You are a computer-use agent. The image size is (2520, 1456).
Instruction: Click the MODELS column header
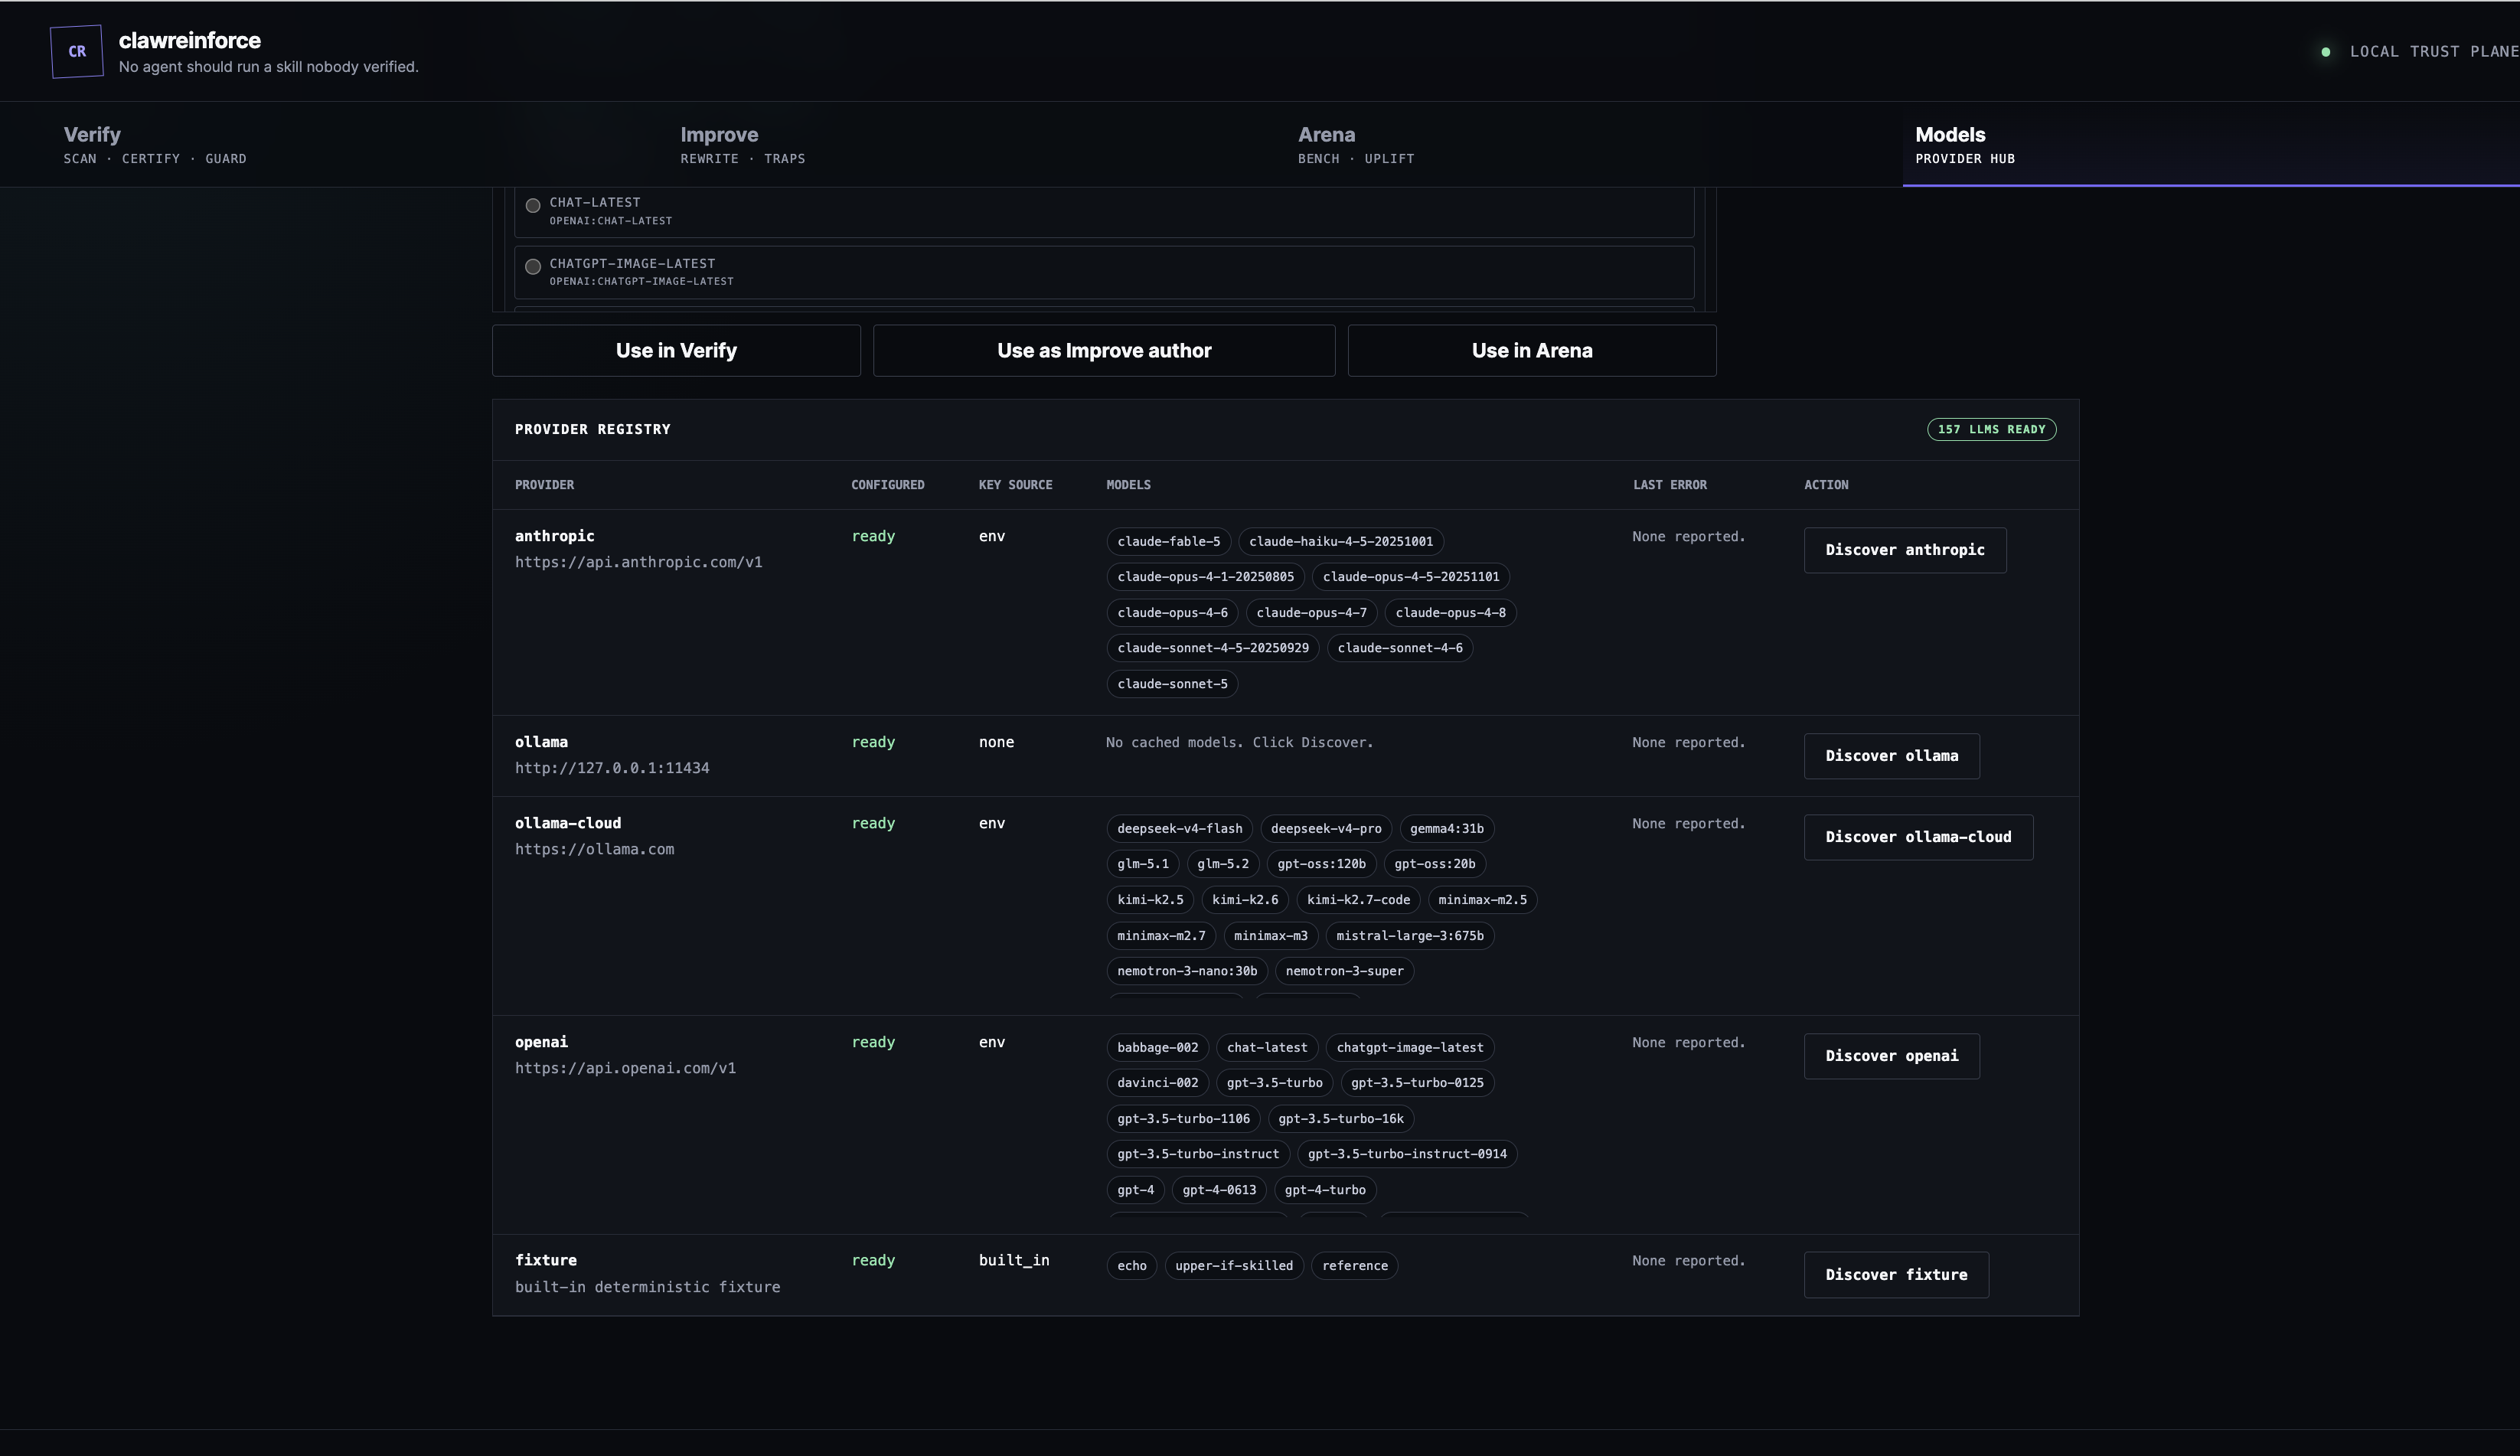coord(1128,485)
